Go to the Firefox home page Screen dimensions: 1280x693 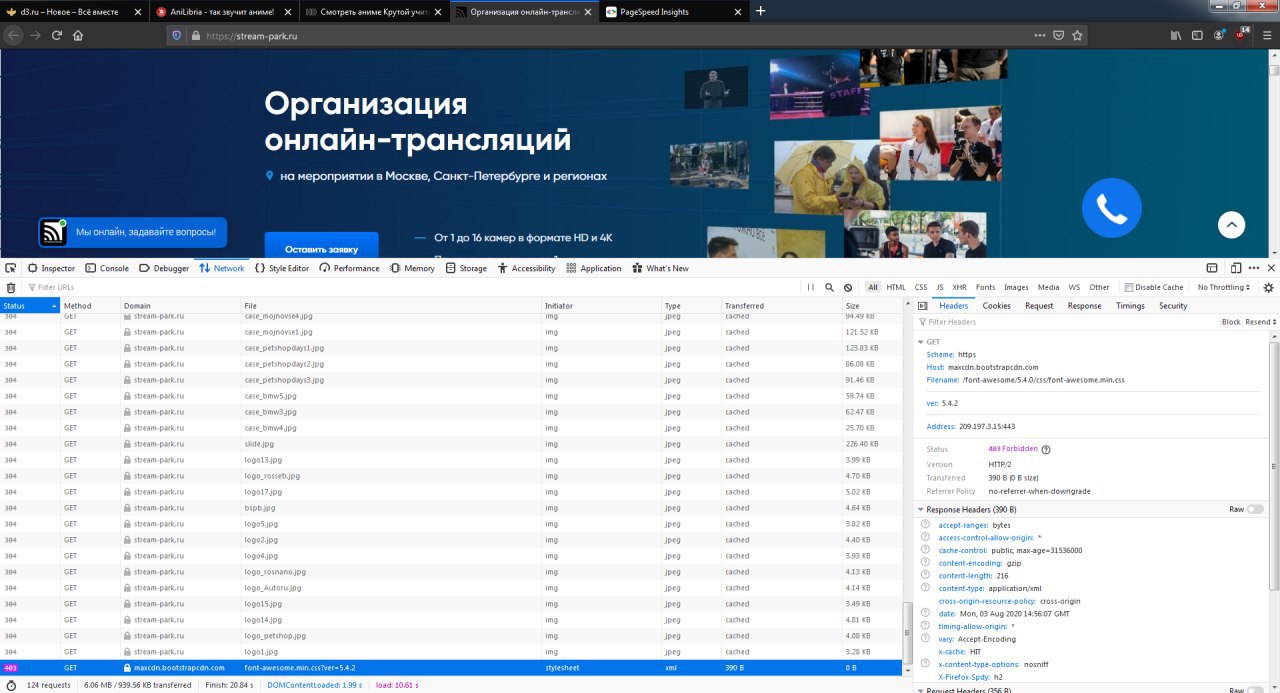pos(78,35)
